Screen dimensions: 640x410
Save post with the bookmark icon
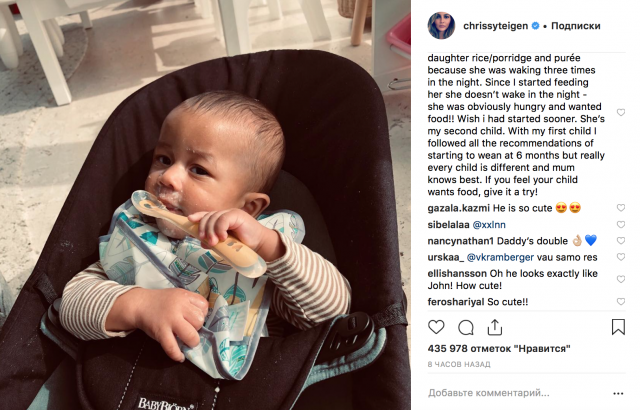(618, 327)
